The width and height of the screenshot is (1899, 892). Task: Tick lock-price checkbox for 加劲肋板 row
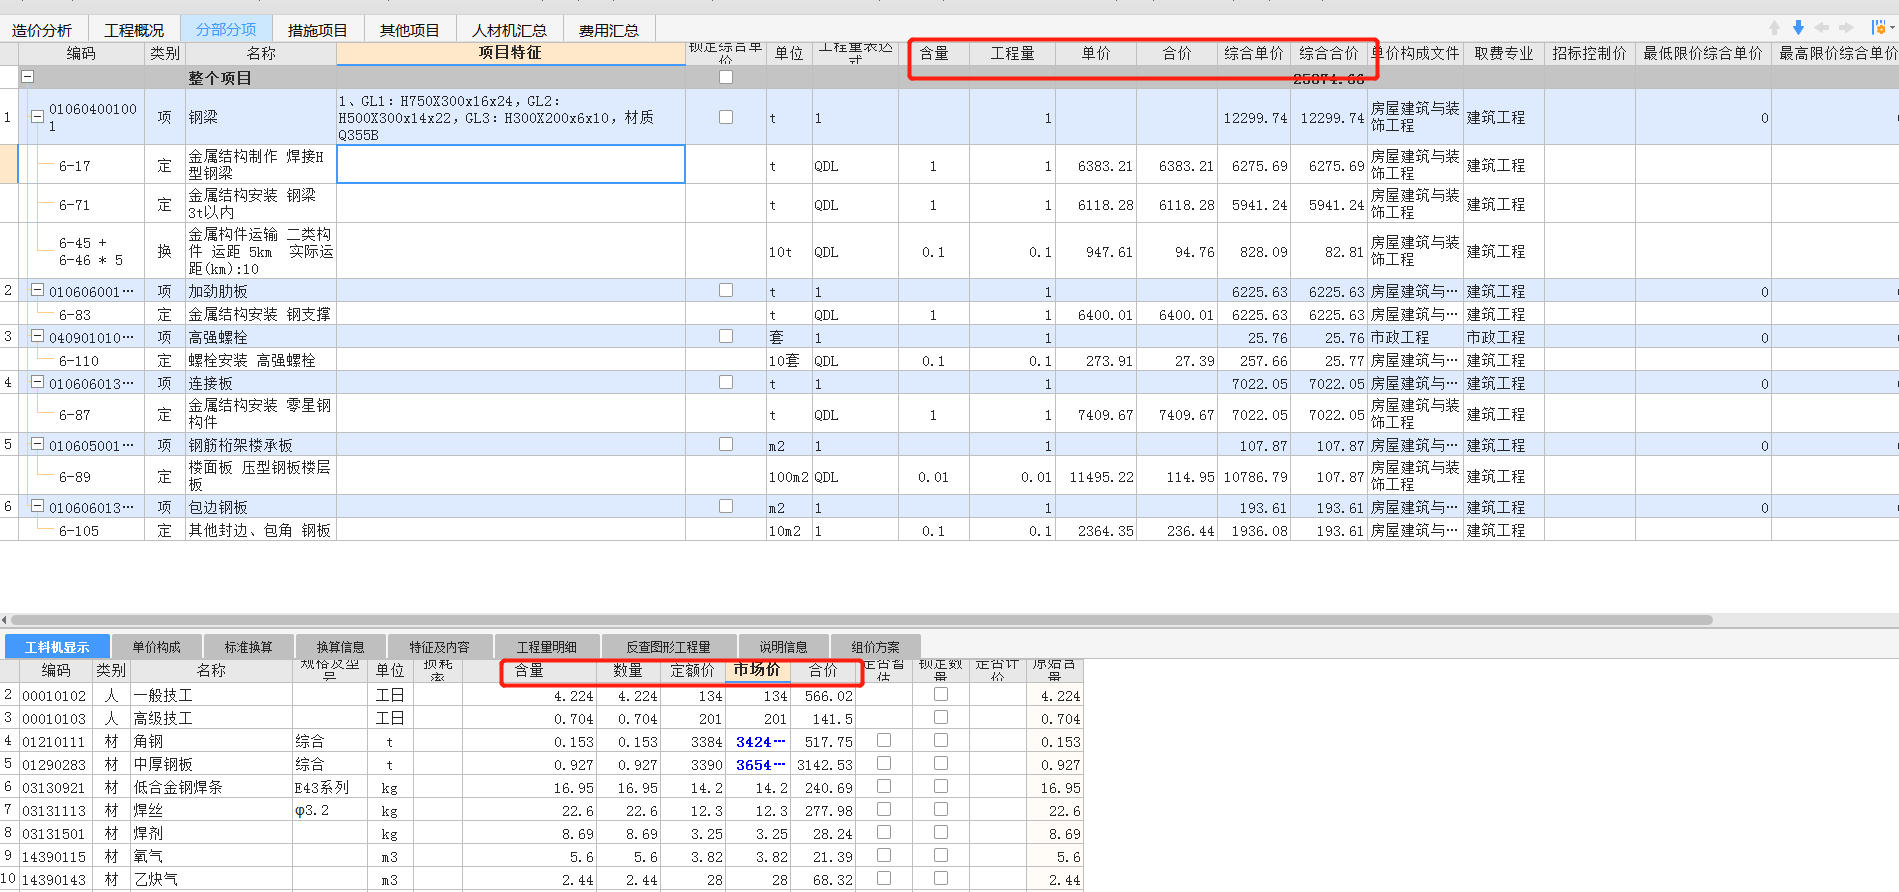pyautogui.click(x=726, y=290)
